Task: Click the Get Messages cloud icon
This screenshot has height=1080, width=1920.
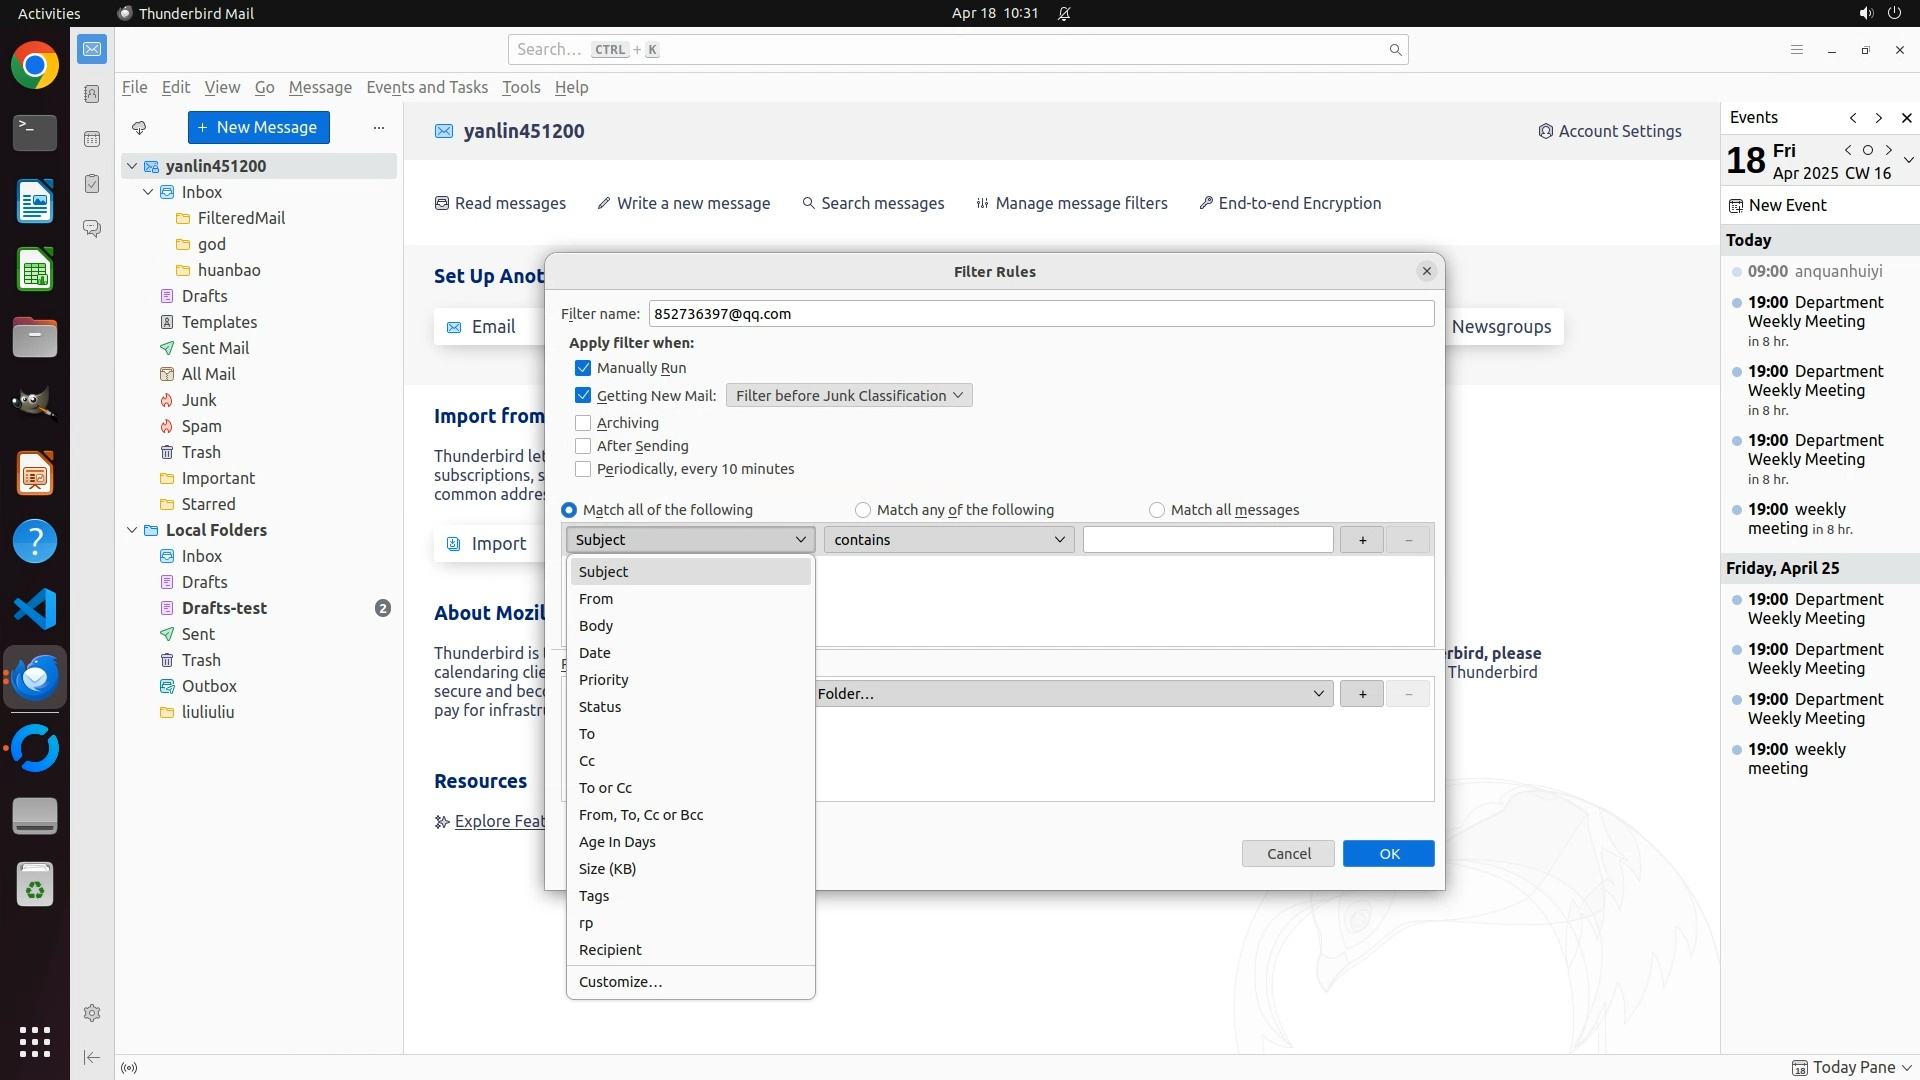Action: click(139, 128)
